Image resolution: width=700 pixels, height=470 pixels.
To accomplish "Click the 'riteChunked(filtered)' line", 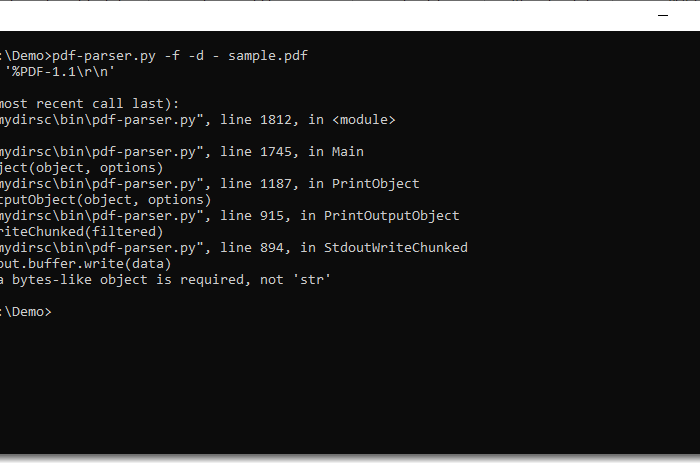I will [x=82, y=232].
